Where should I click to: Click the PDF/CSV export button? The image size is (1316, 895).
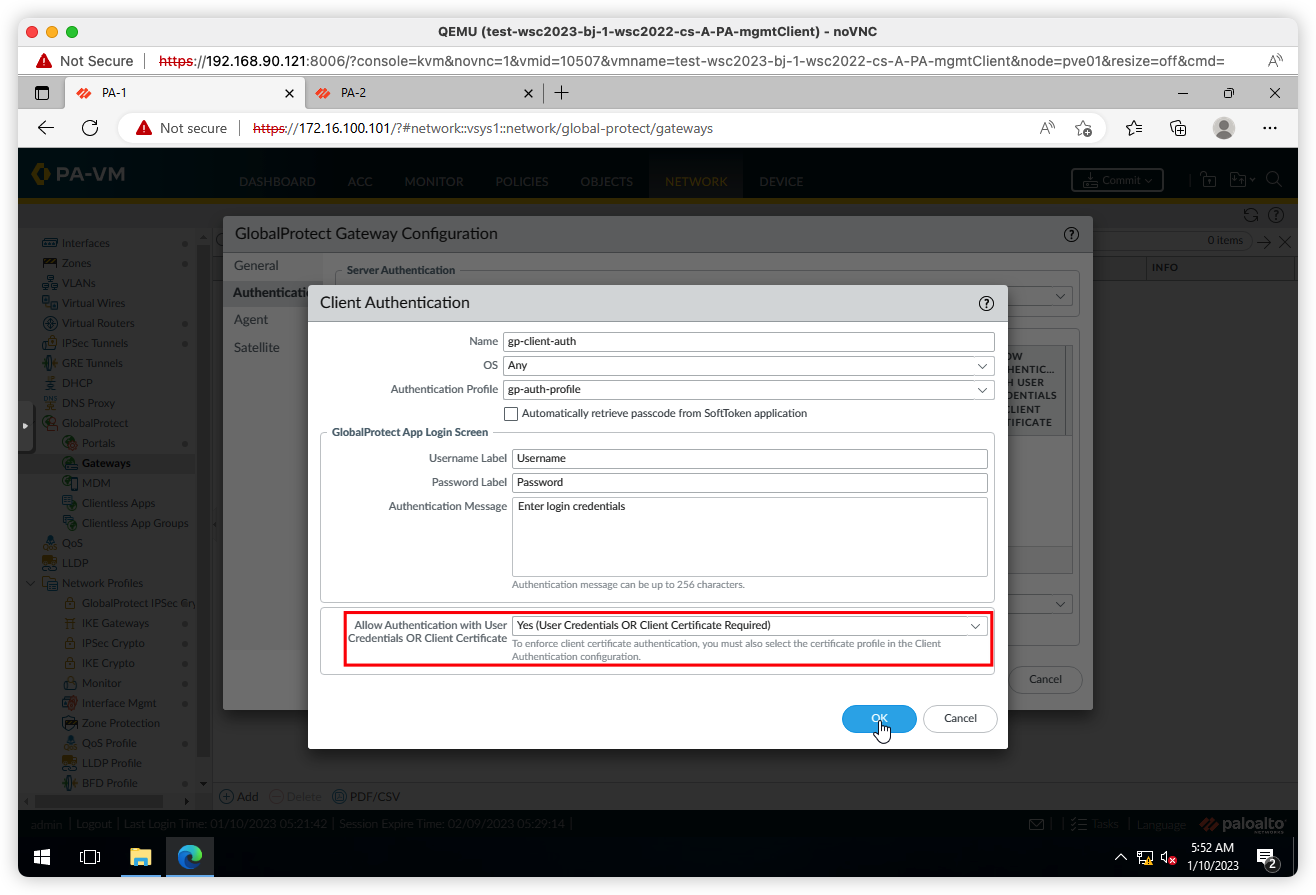pos(366,797)
